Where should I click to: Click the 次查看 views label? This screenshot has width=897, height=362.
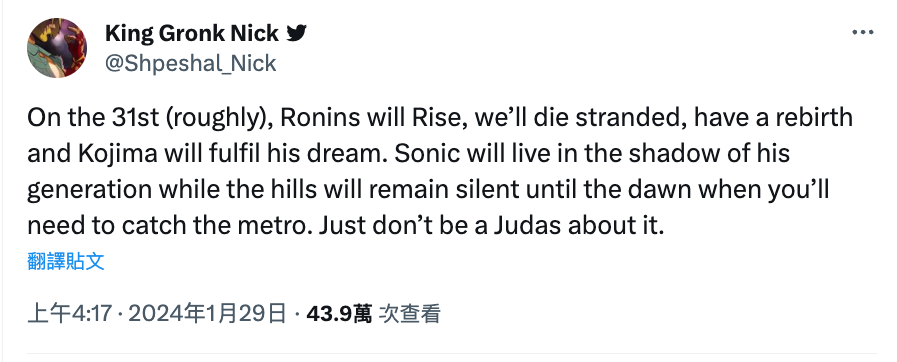point(410,313)
